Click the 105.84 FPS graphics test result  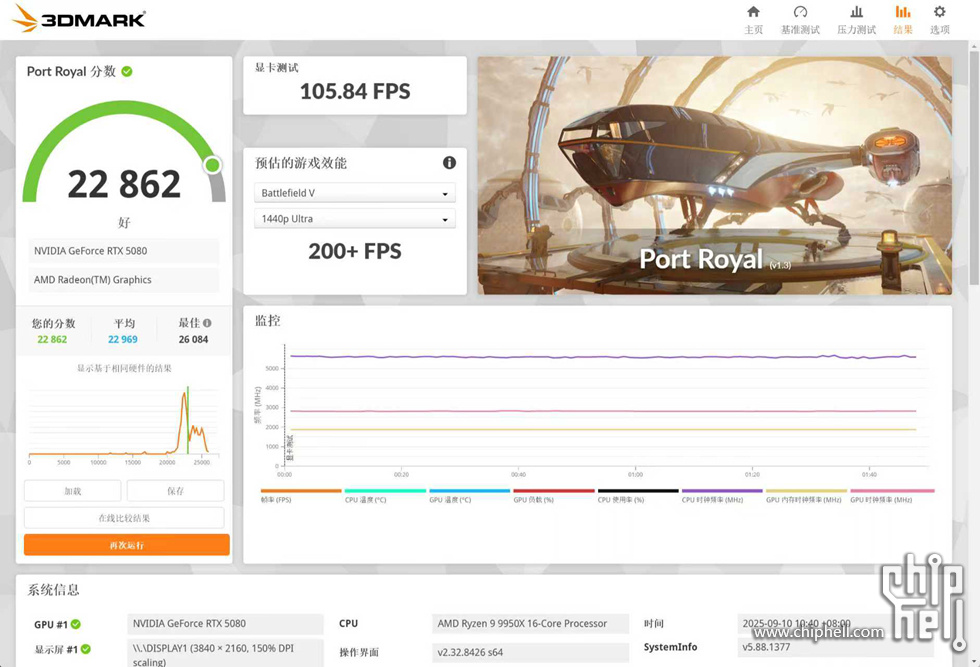pos(355,91)
